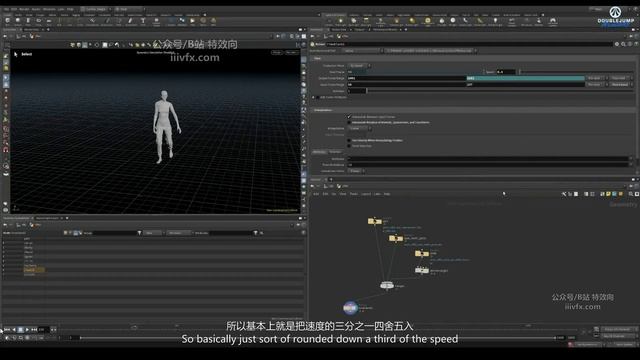This screenshot has width=640, height=360.
Task: Open the Assets menu
Action: (x=36, y=9)
